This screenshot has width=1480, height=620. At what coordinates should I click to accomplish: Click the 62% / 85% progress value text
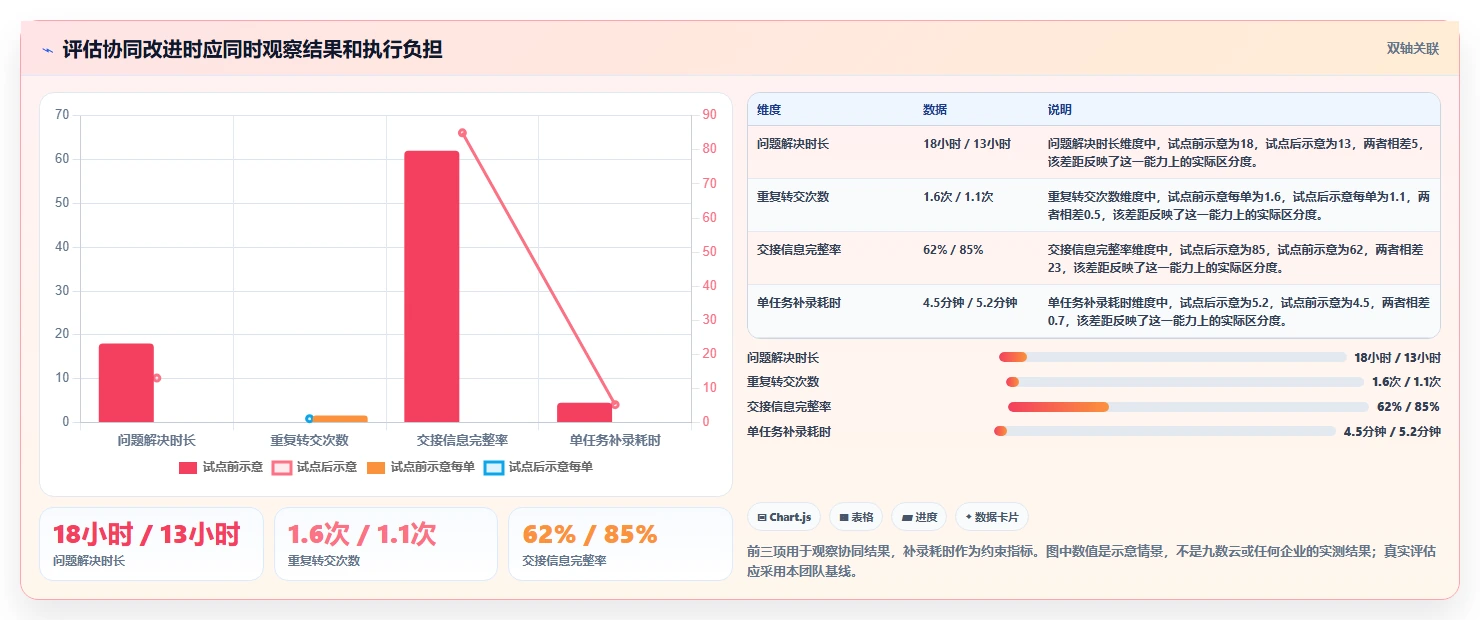click(1408, 407)
